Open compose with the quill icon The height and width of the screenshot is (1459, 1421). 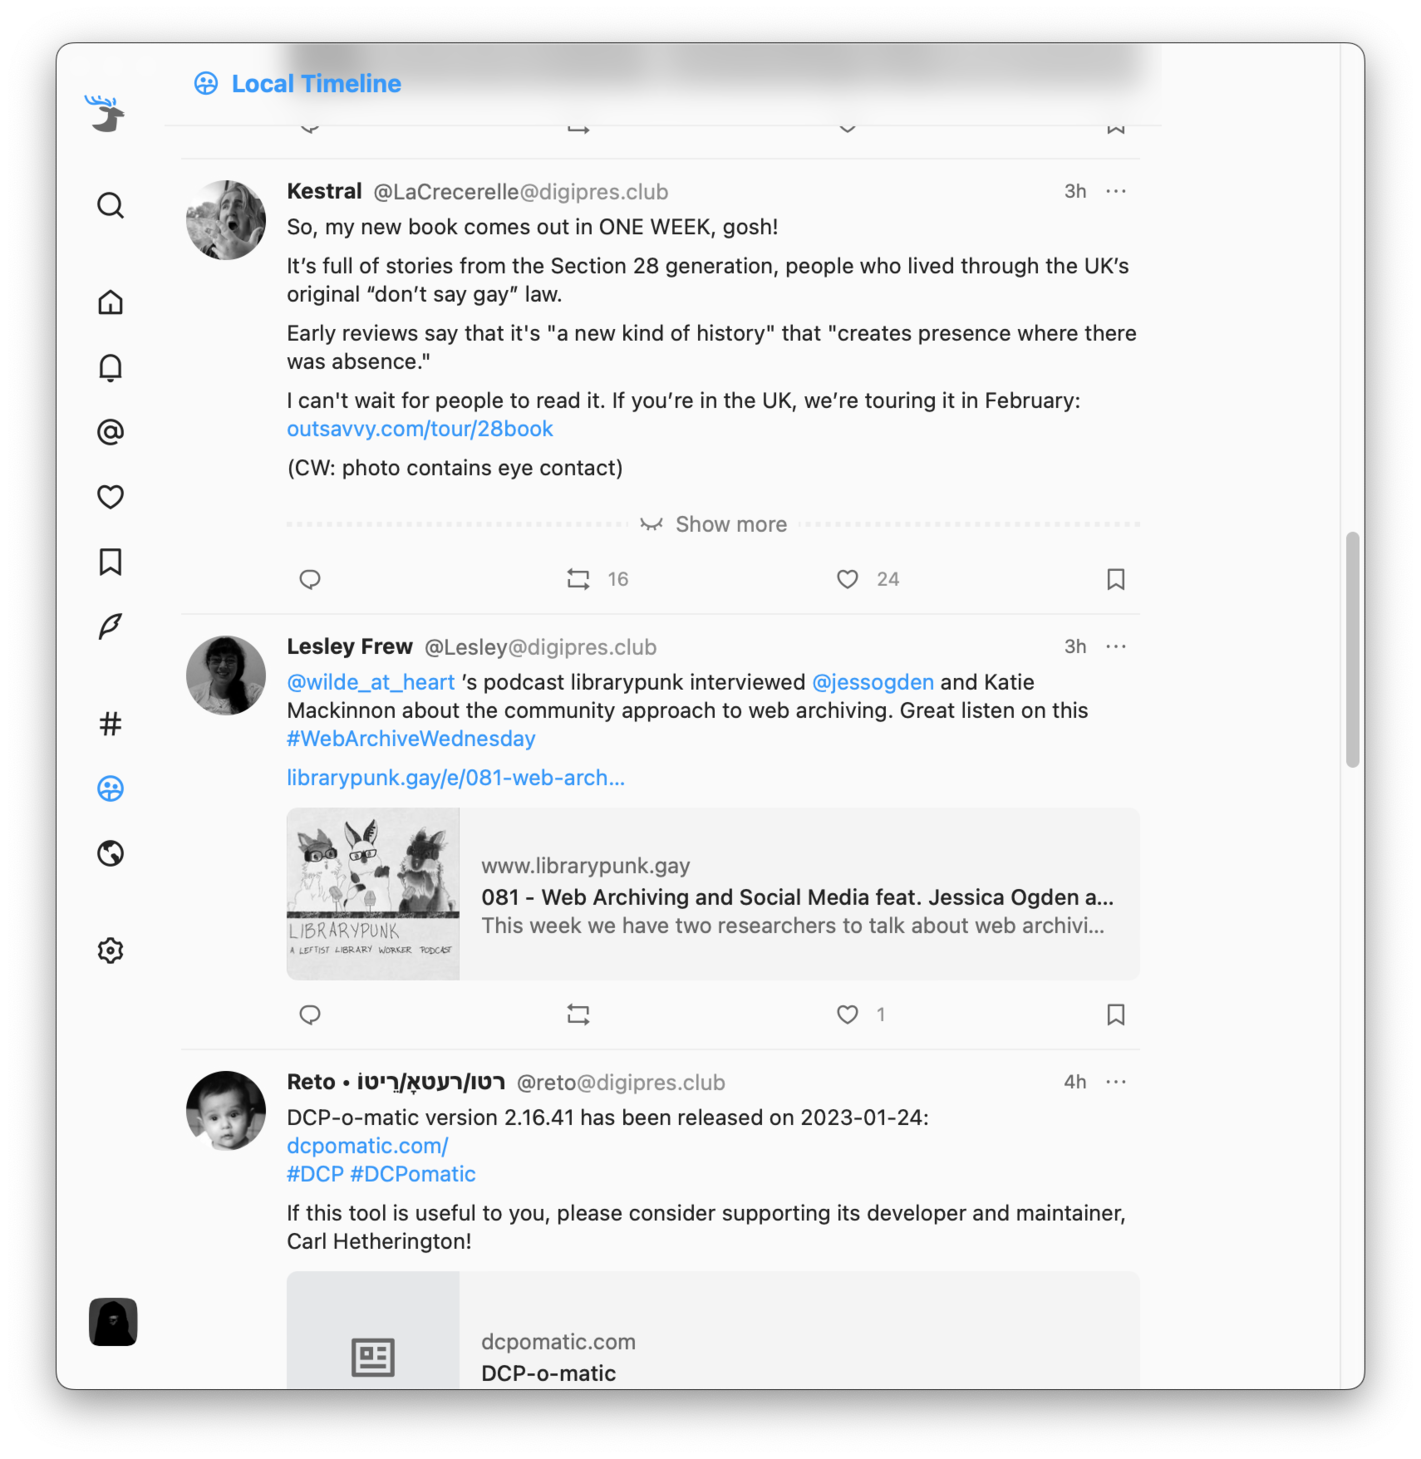coord(111,626)
